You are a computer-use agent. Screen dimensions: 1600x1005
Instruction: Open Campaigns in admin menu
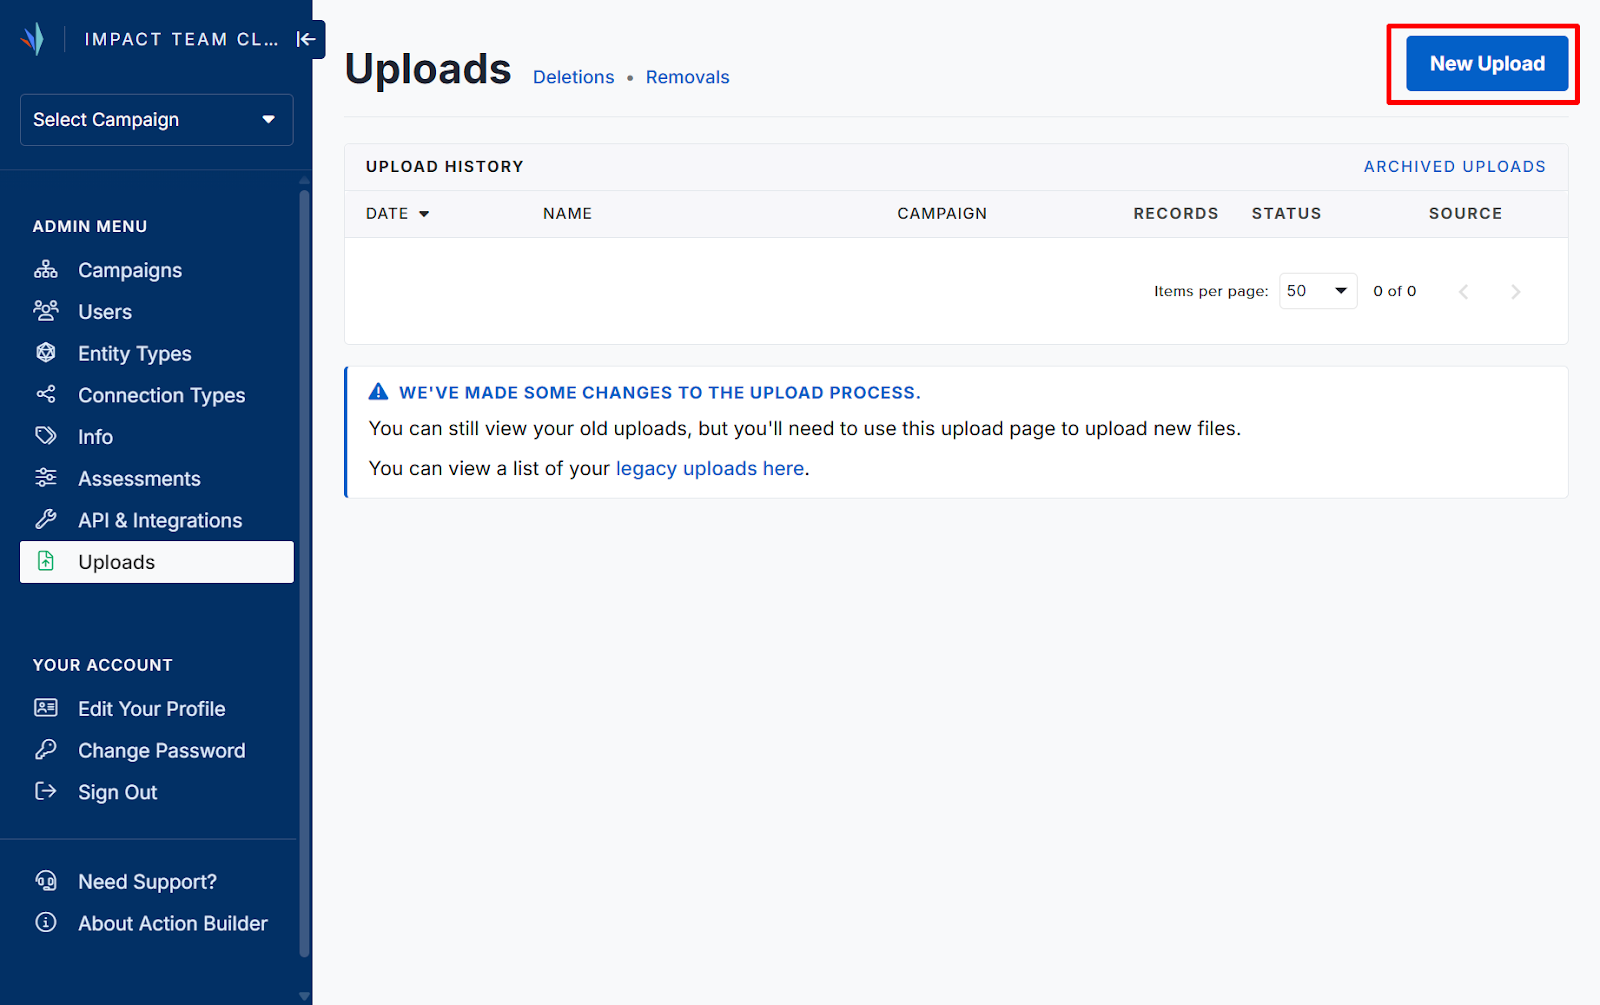[157, 270]
